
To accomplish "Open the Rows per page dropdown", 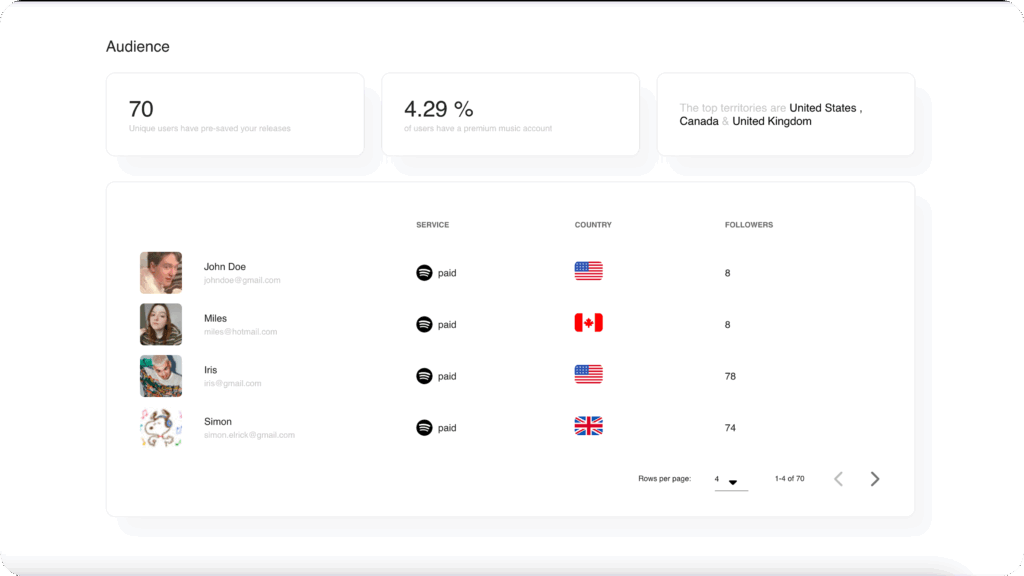I will 730,480.
